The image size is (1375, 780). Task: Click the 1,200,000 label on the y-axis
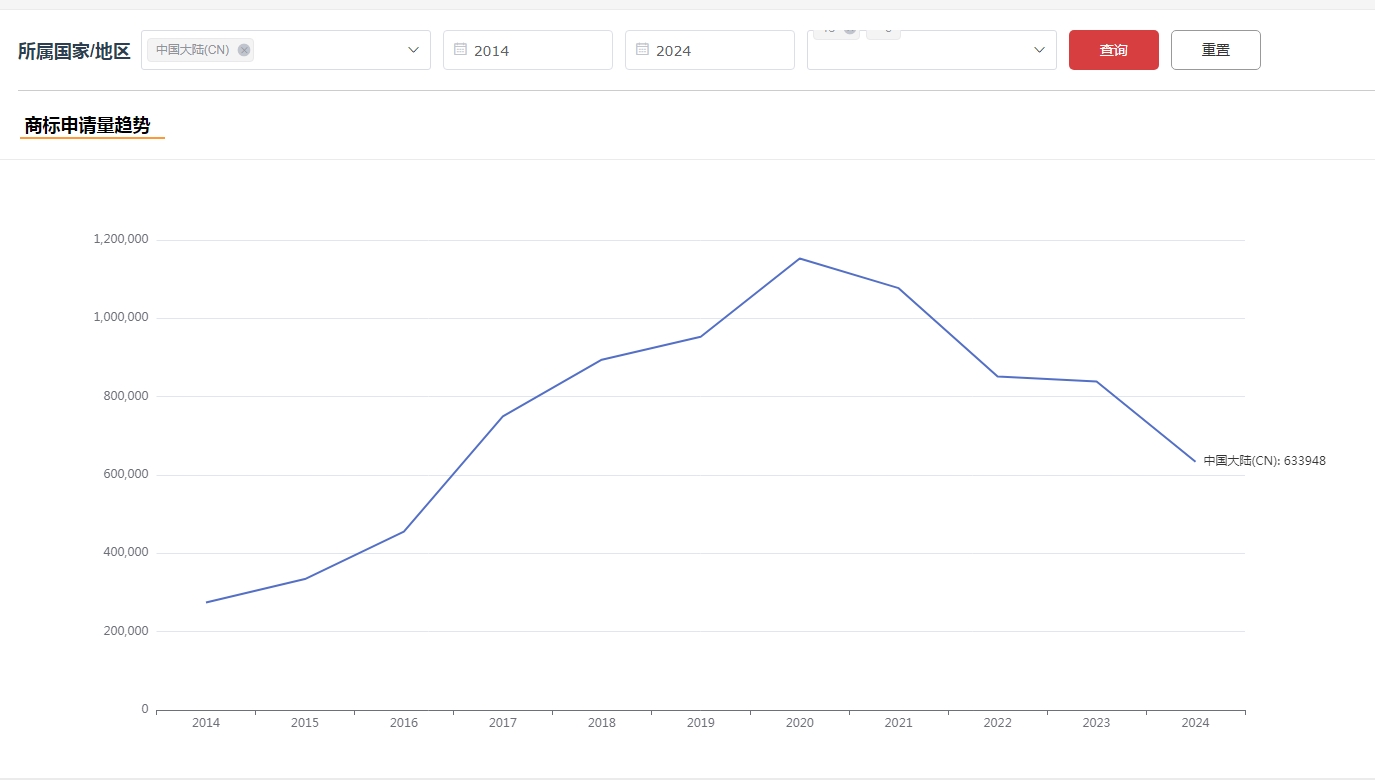pyautogui.click(x=120, y=239)
